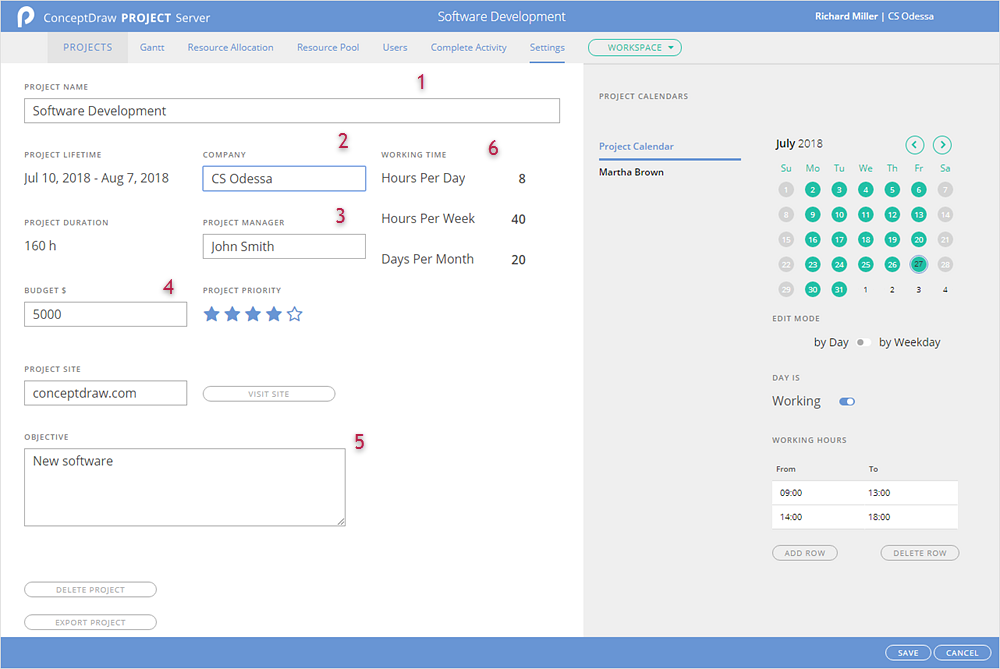Click the Add Row button
Viewport: 1000px width, 669px height.
point(804,553)
